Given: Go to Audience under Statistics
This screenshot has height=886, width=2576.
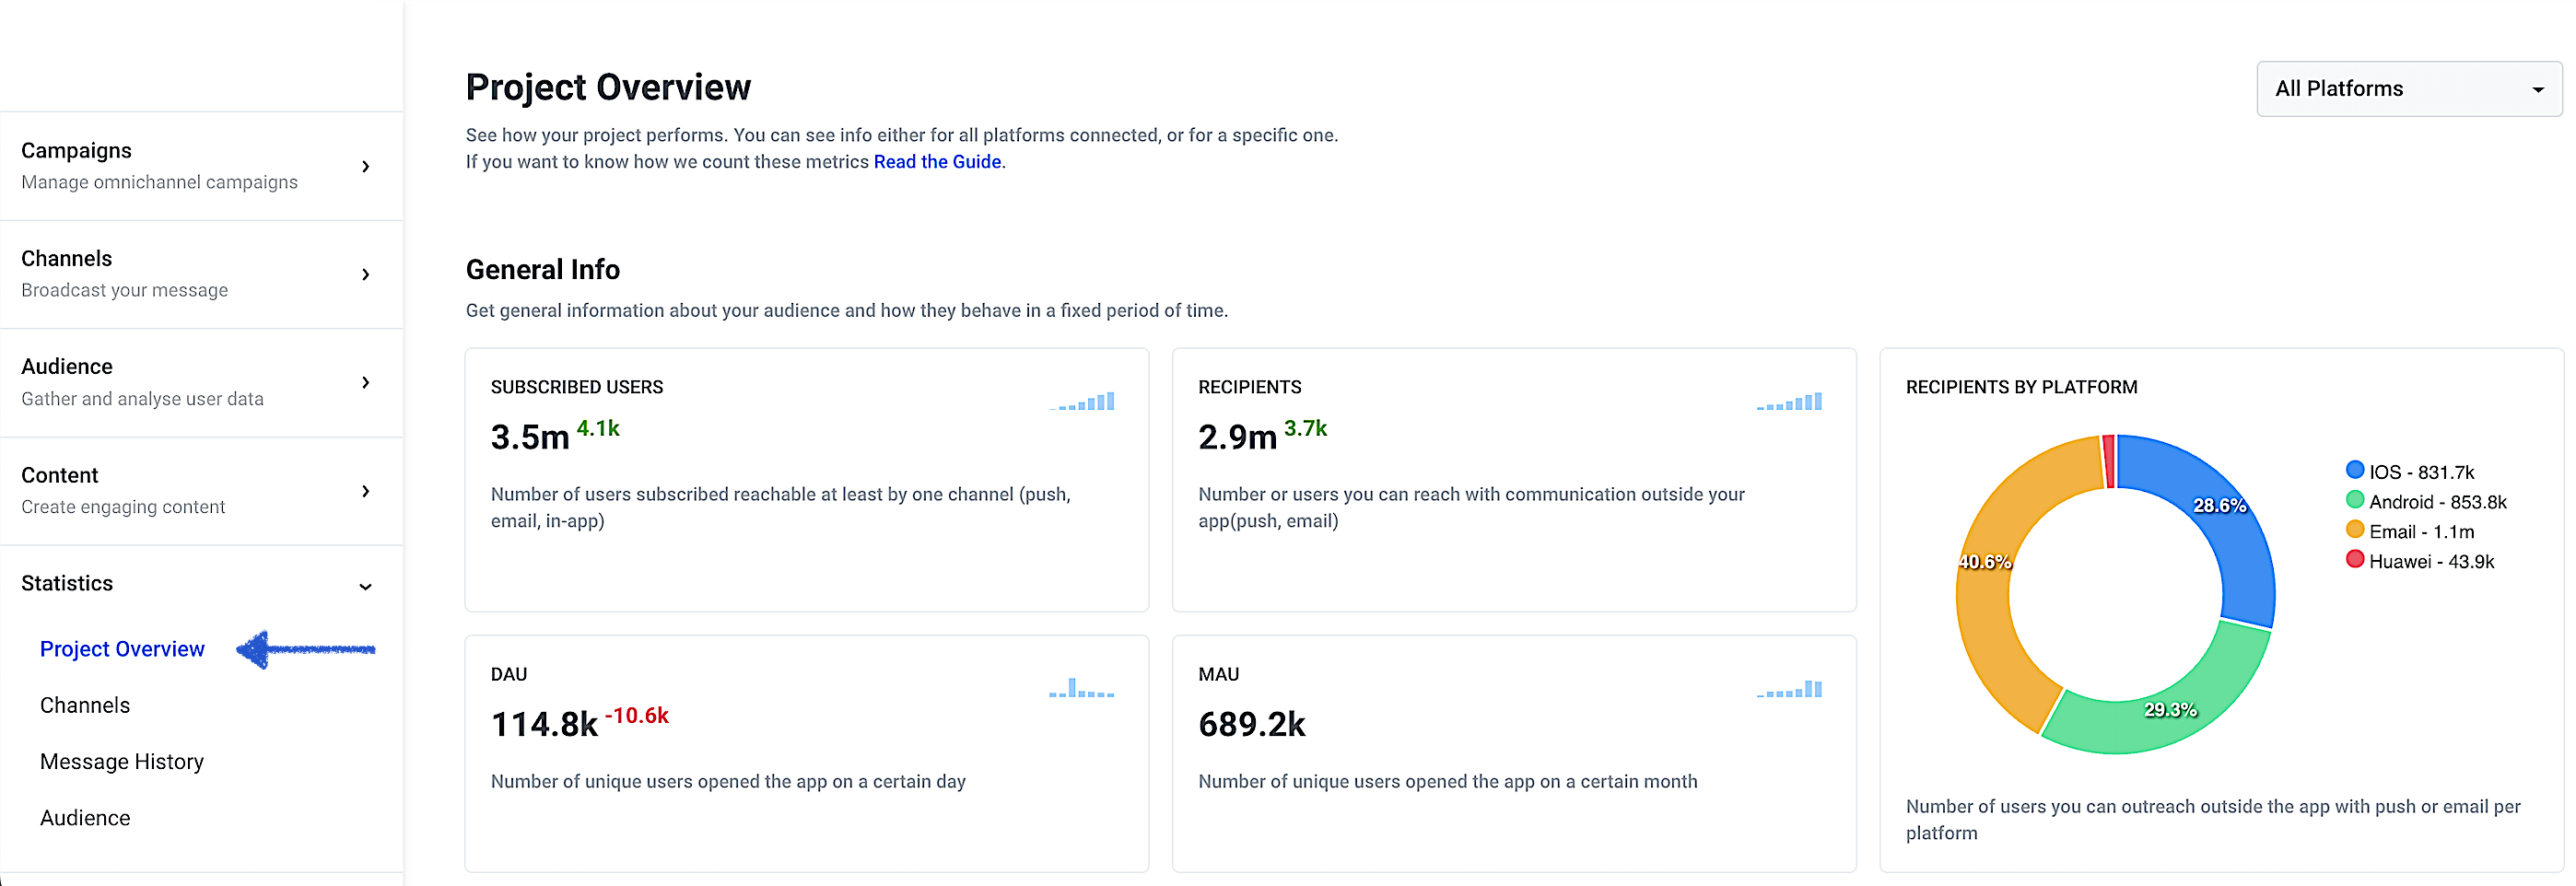Looking at the screenshot, I should pos(85,818).
